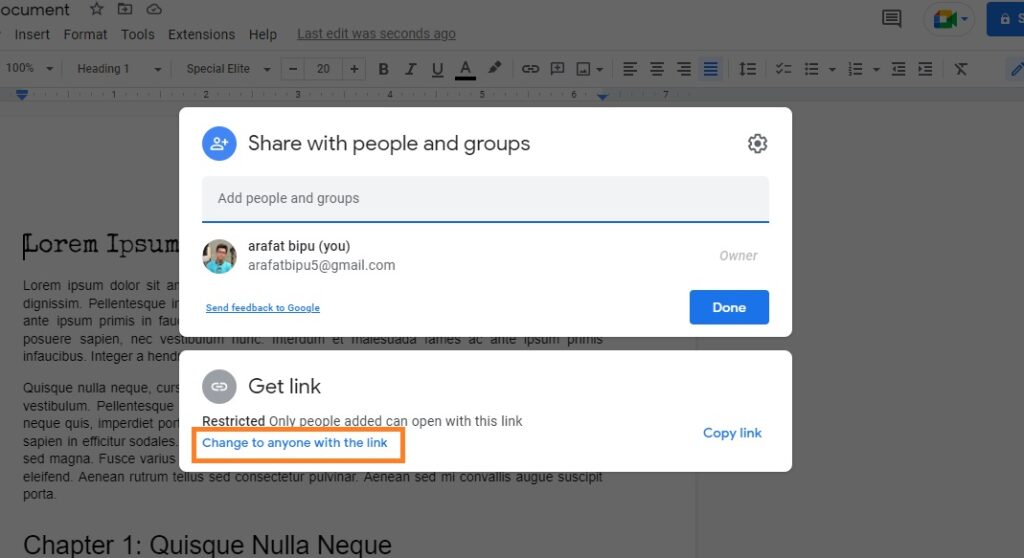
Task: Click the add comment icon
Action: point(557,69)
